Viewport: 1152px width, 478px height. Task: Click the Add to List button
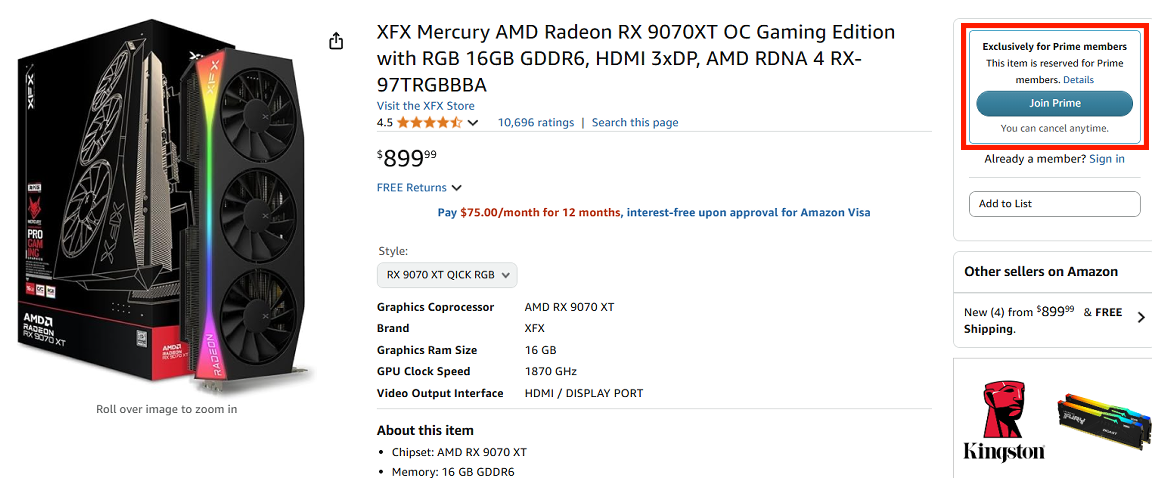[x=1054, y=204]
